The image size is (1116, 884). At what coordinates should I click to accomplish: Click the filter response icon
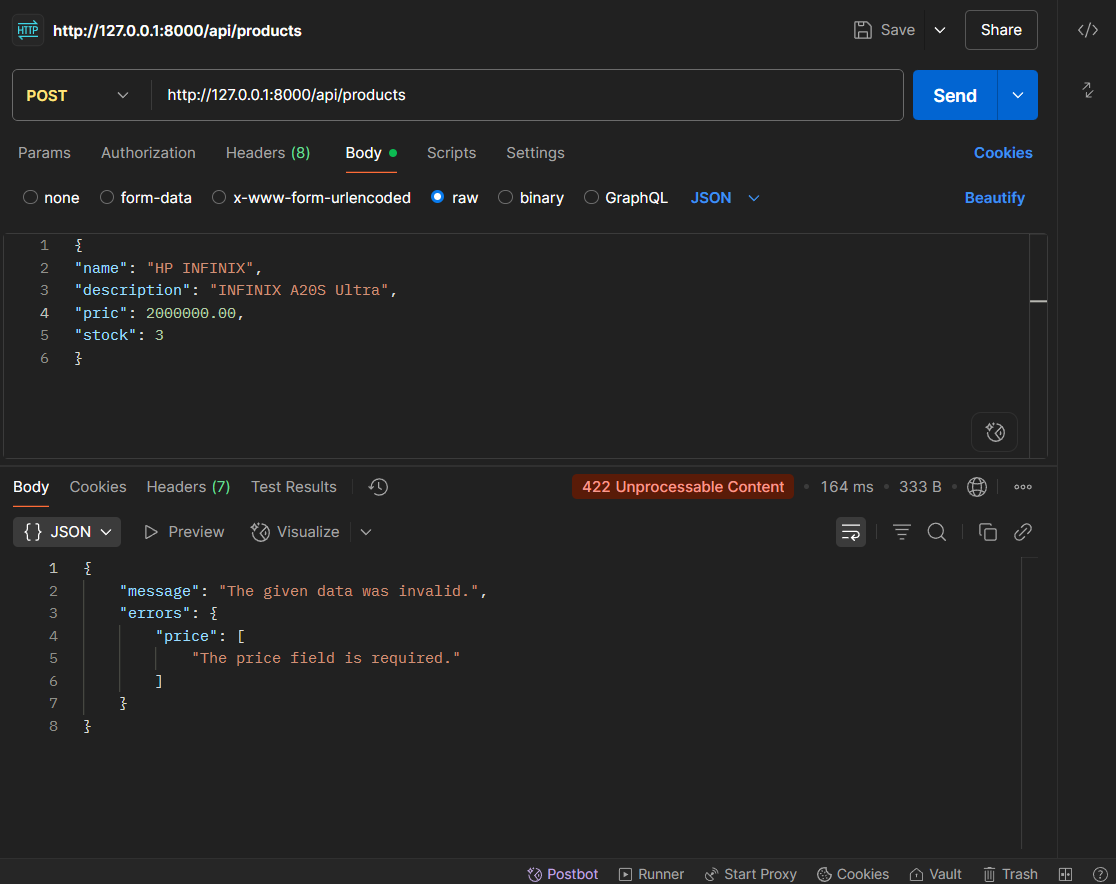pos(902,532)
